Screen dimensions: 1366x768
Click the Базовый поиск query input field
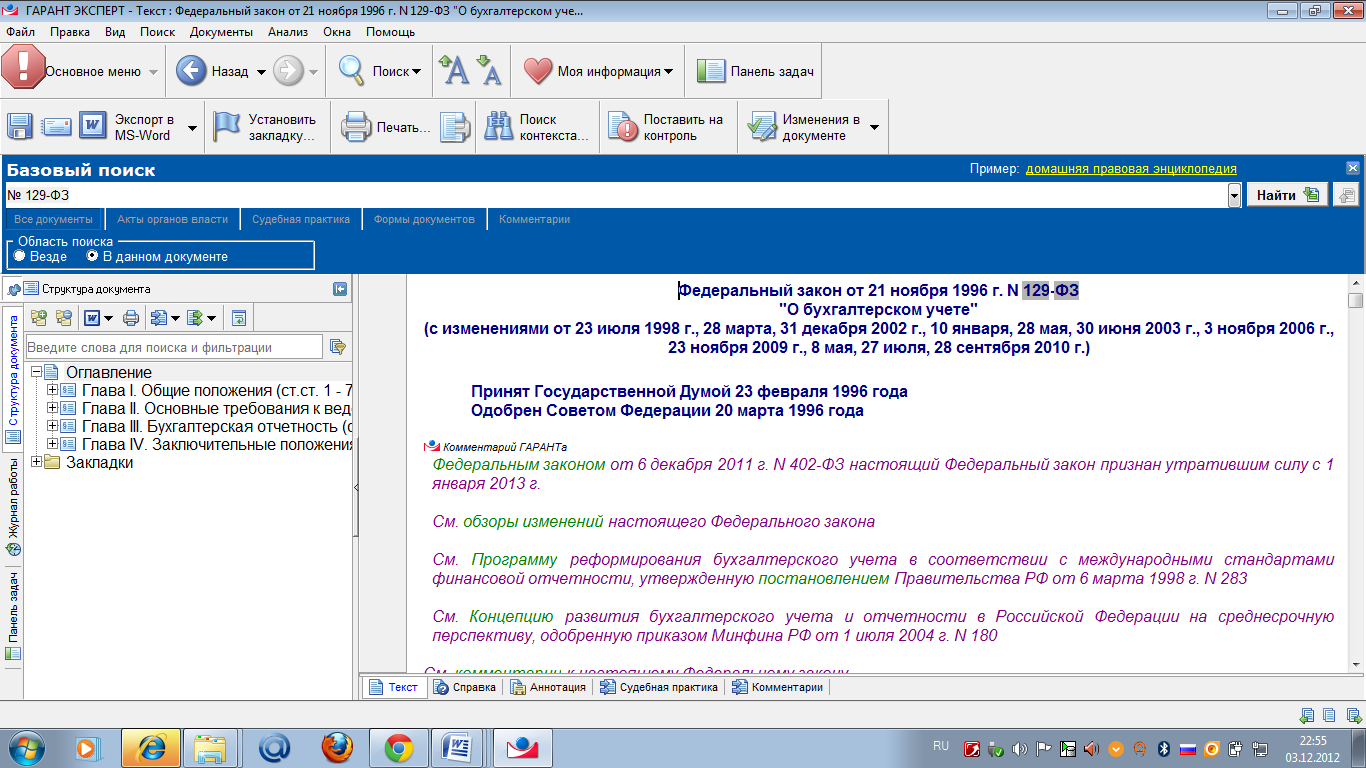(615, 195)
